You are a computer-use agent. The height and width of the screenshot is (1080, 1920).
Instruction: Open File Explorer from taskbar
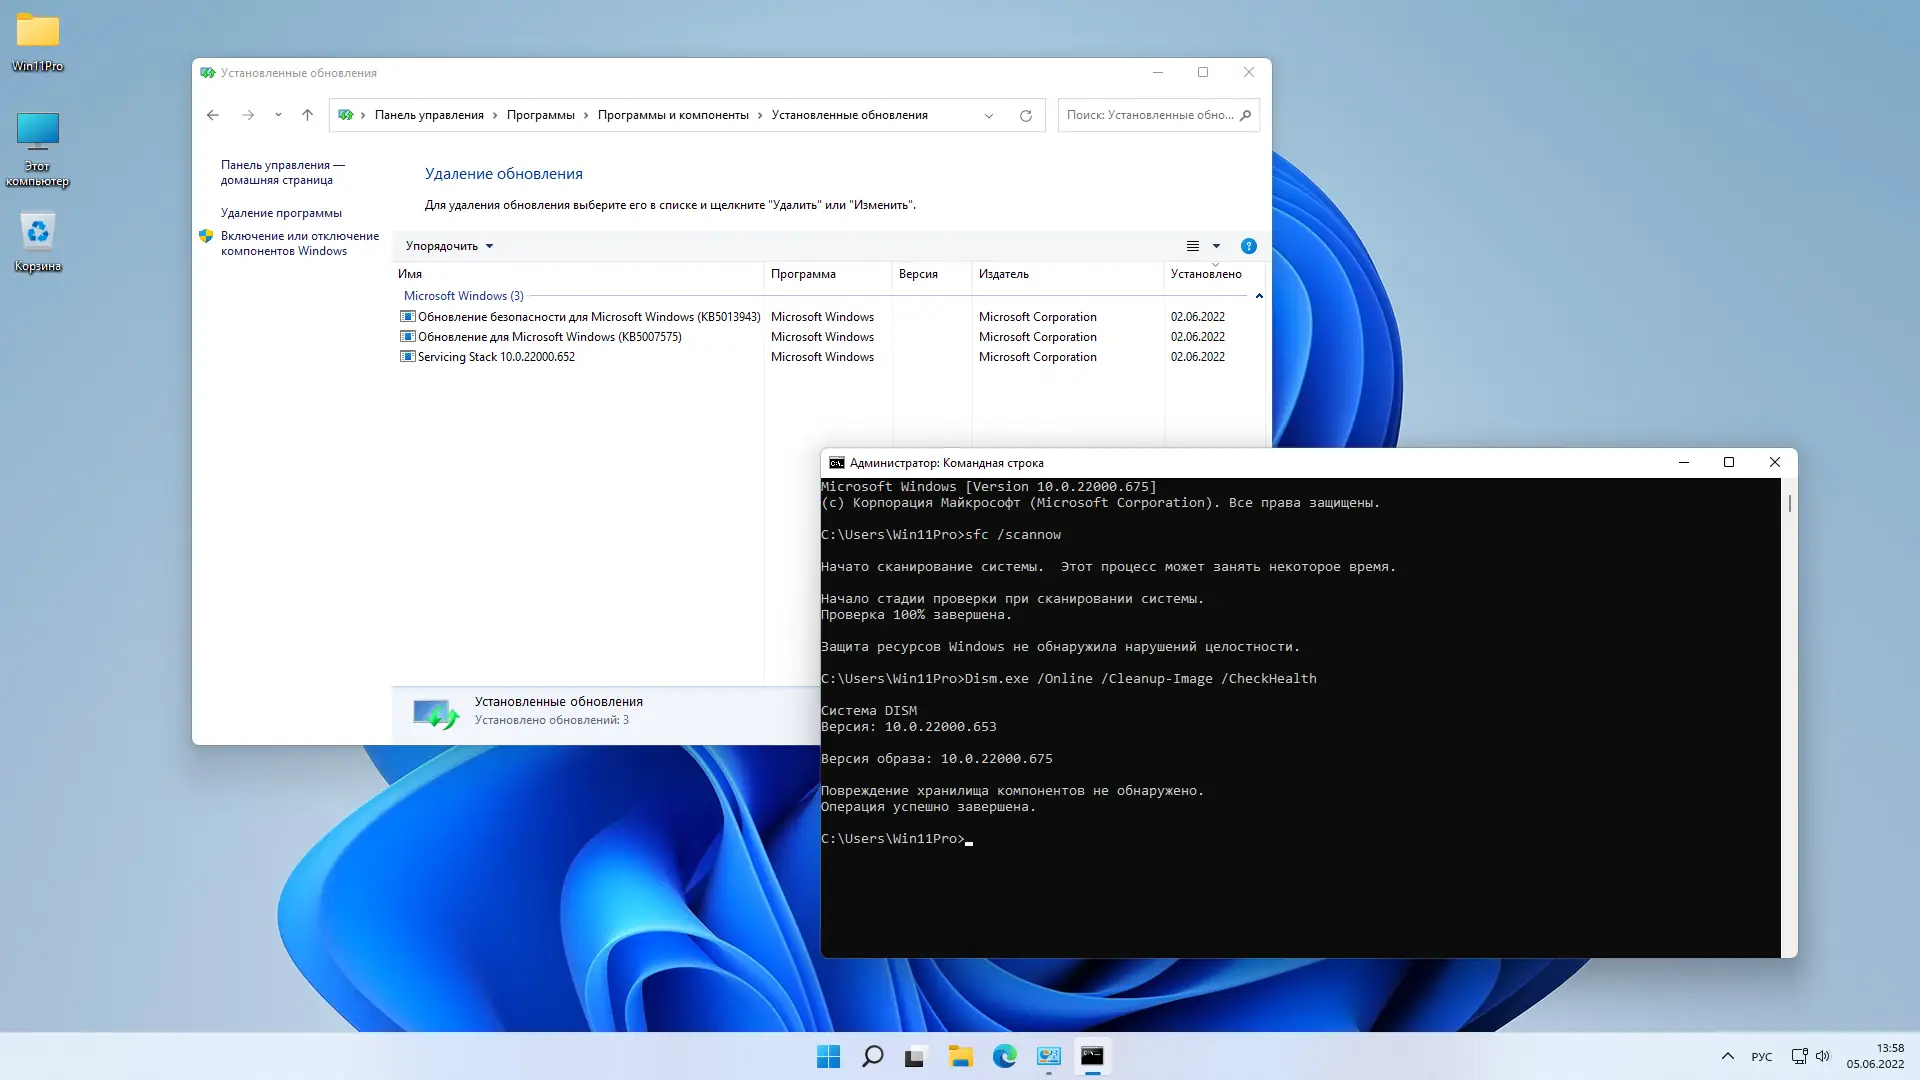[960, 1056]
